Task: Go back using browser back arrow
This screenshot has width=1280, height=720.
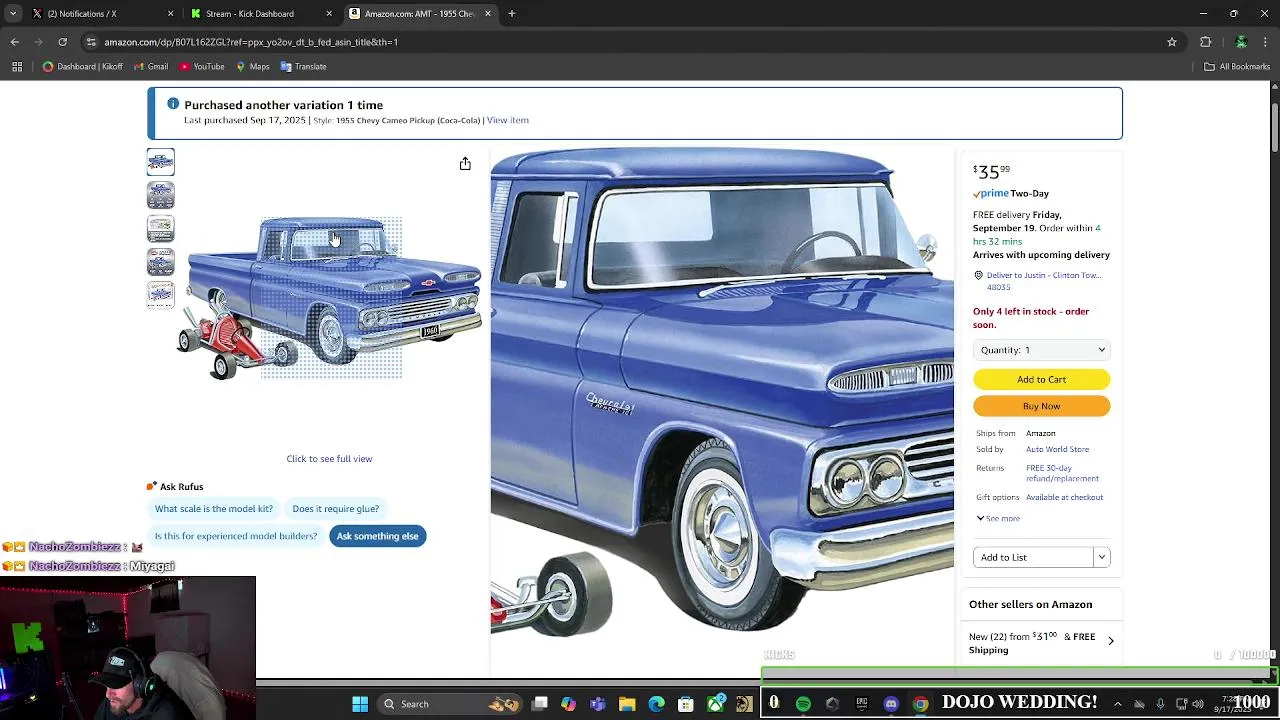Action: pos(15,42)
